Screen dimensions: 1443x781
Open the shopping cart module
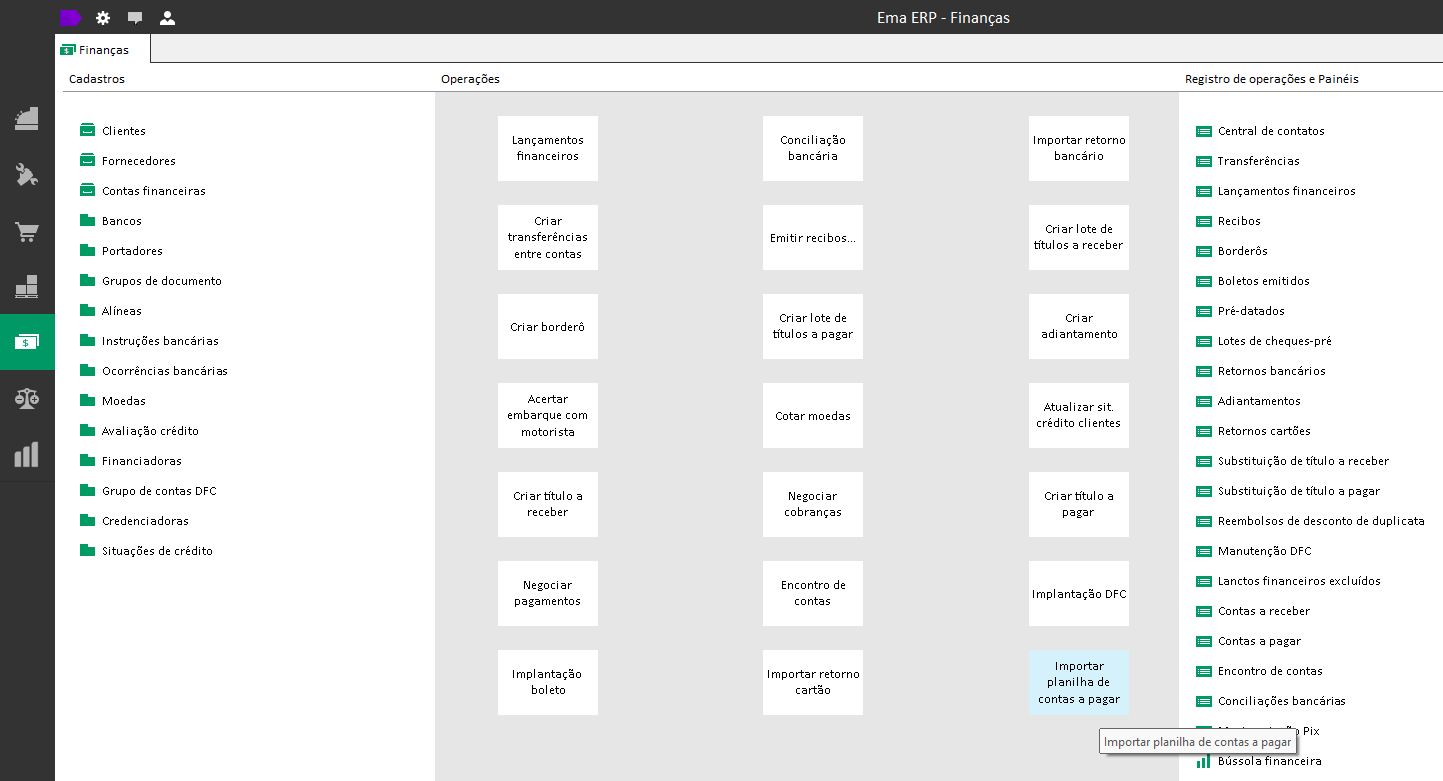pyautogui.click(x=27, y=233)
